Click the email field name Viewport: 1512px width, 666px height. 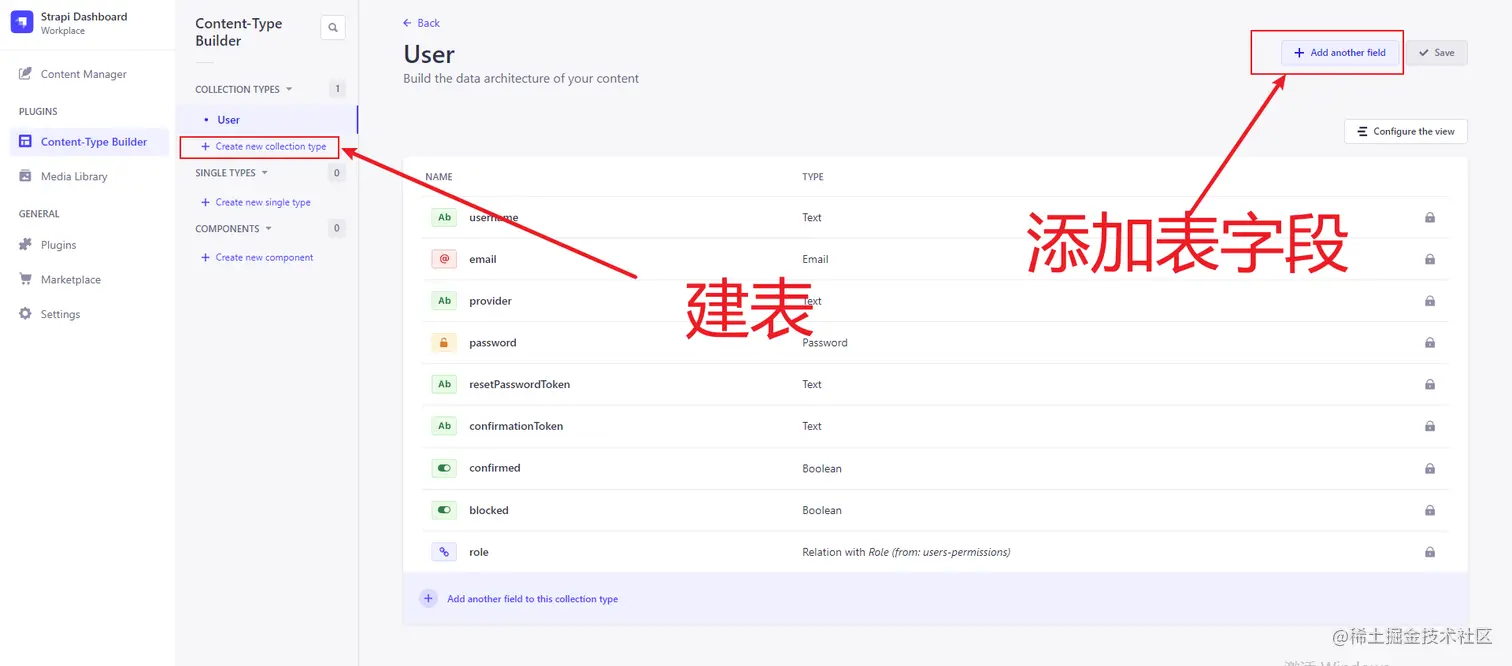tap(483, 259)
